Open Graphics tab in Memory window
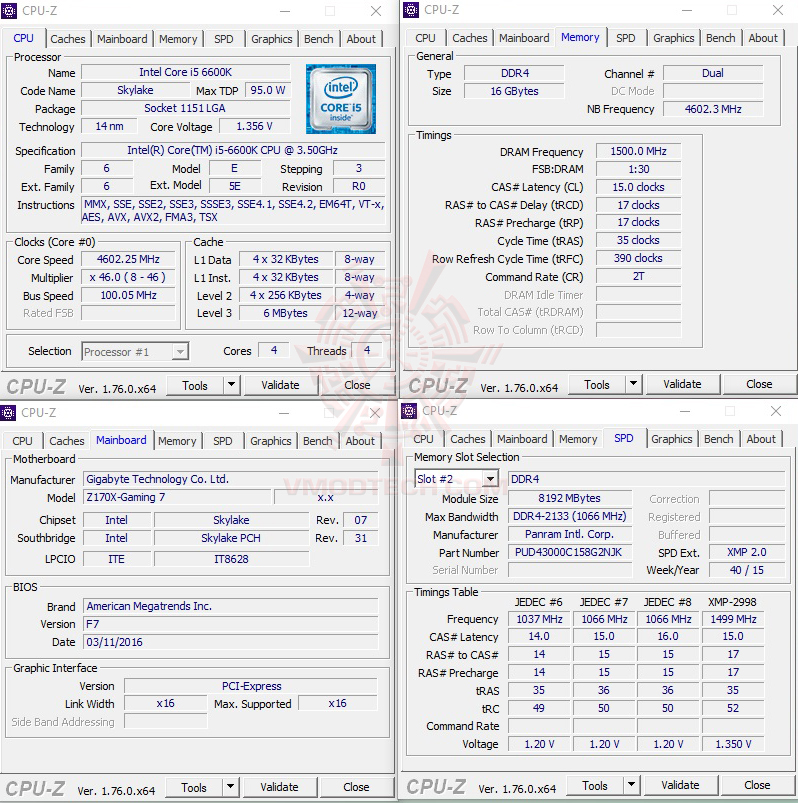This screenshot has width=798, height=803. [674, 38]
